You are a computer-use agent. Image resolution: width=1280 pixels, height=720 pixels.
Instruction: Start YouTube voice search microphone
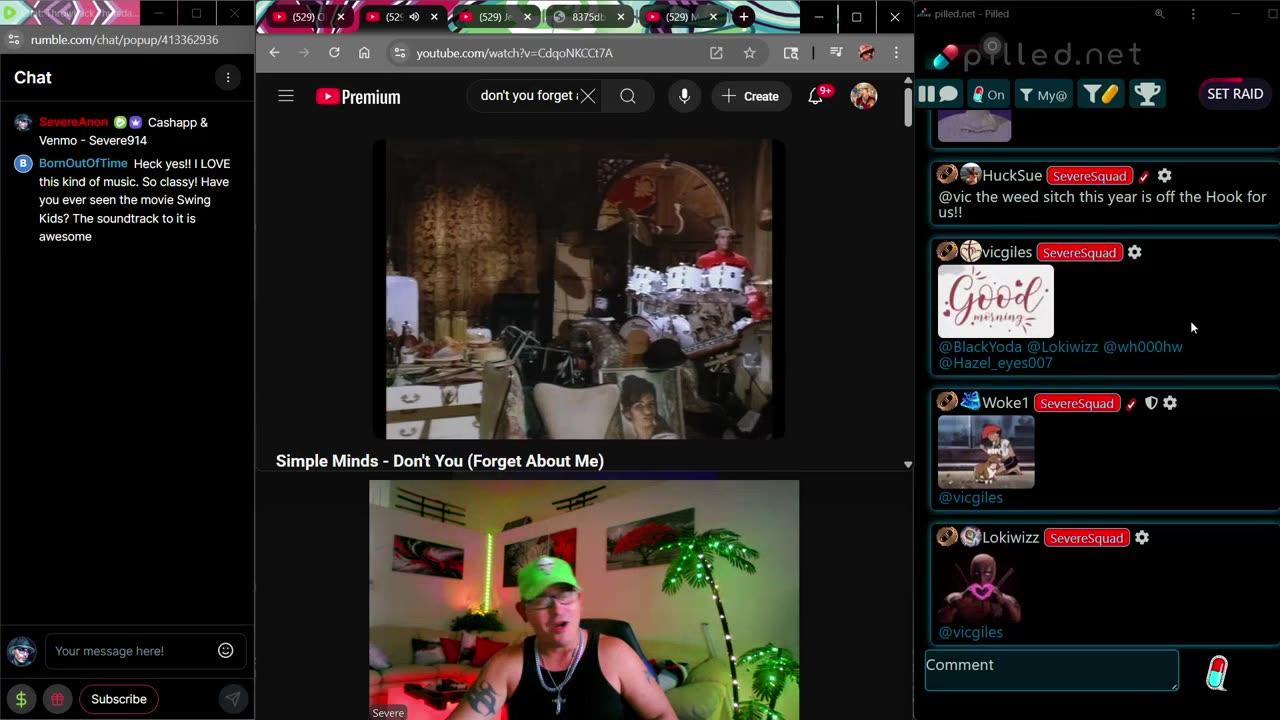point(684,96)
